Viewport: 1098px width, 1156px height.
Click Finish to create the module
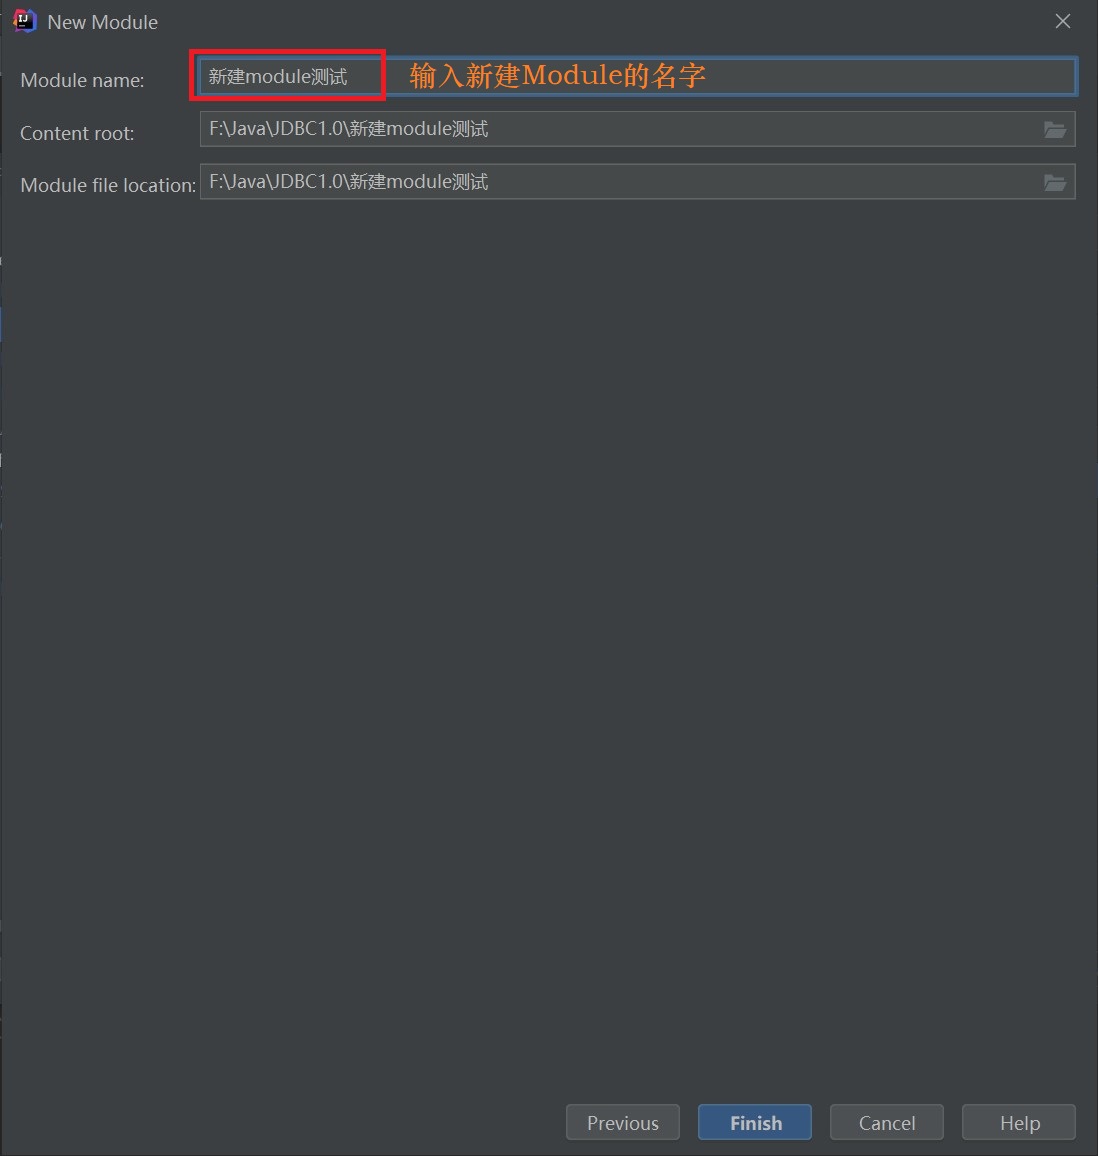[755, 1123]
